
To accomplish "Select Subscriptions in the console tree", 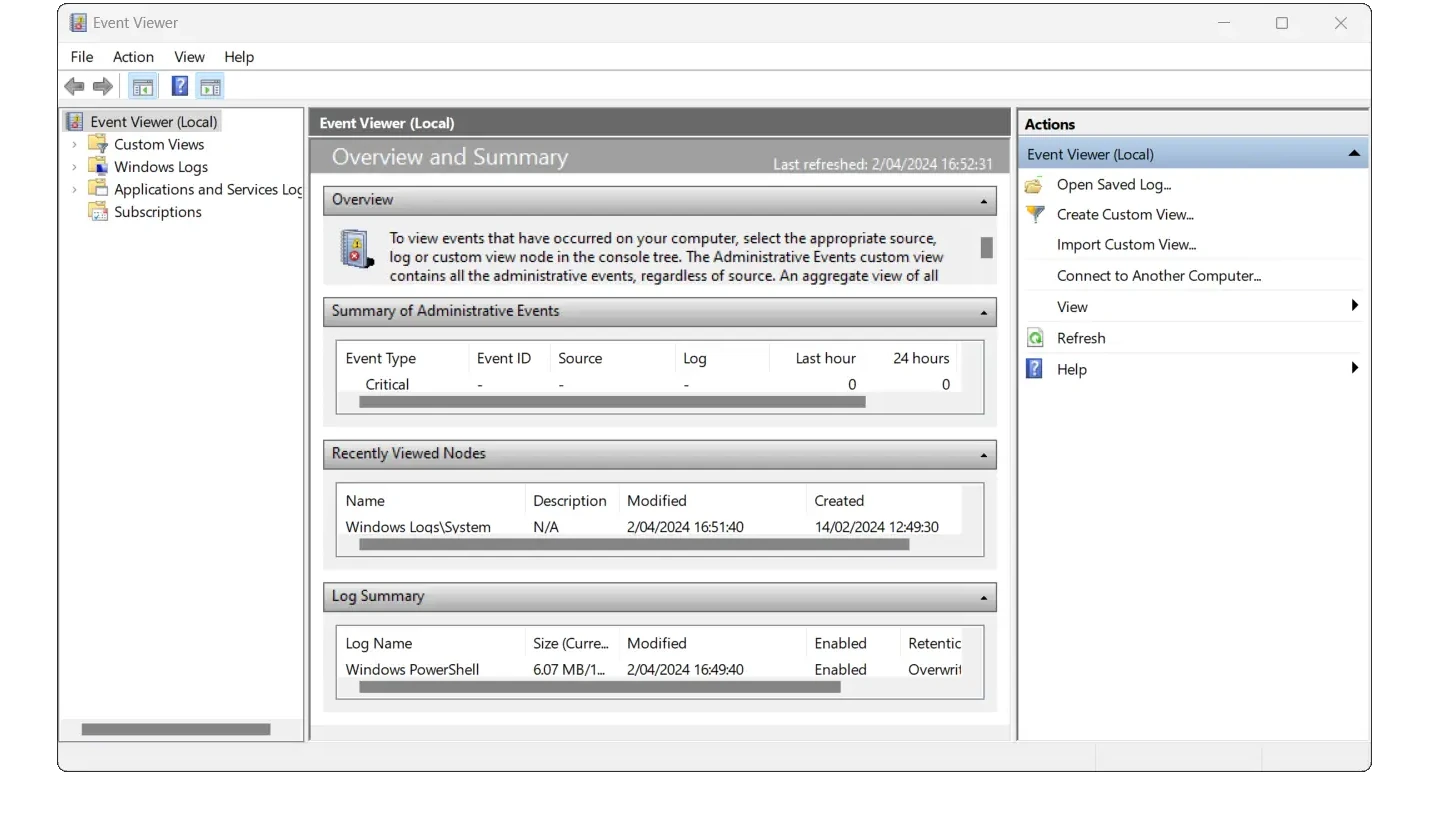I will pyautogui.click(x=158, y=212).
